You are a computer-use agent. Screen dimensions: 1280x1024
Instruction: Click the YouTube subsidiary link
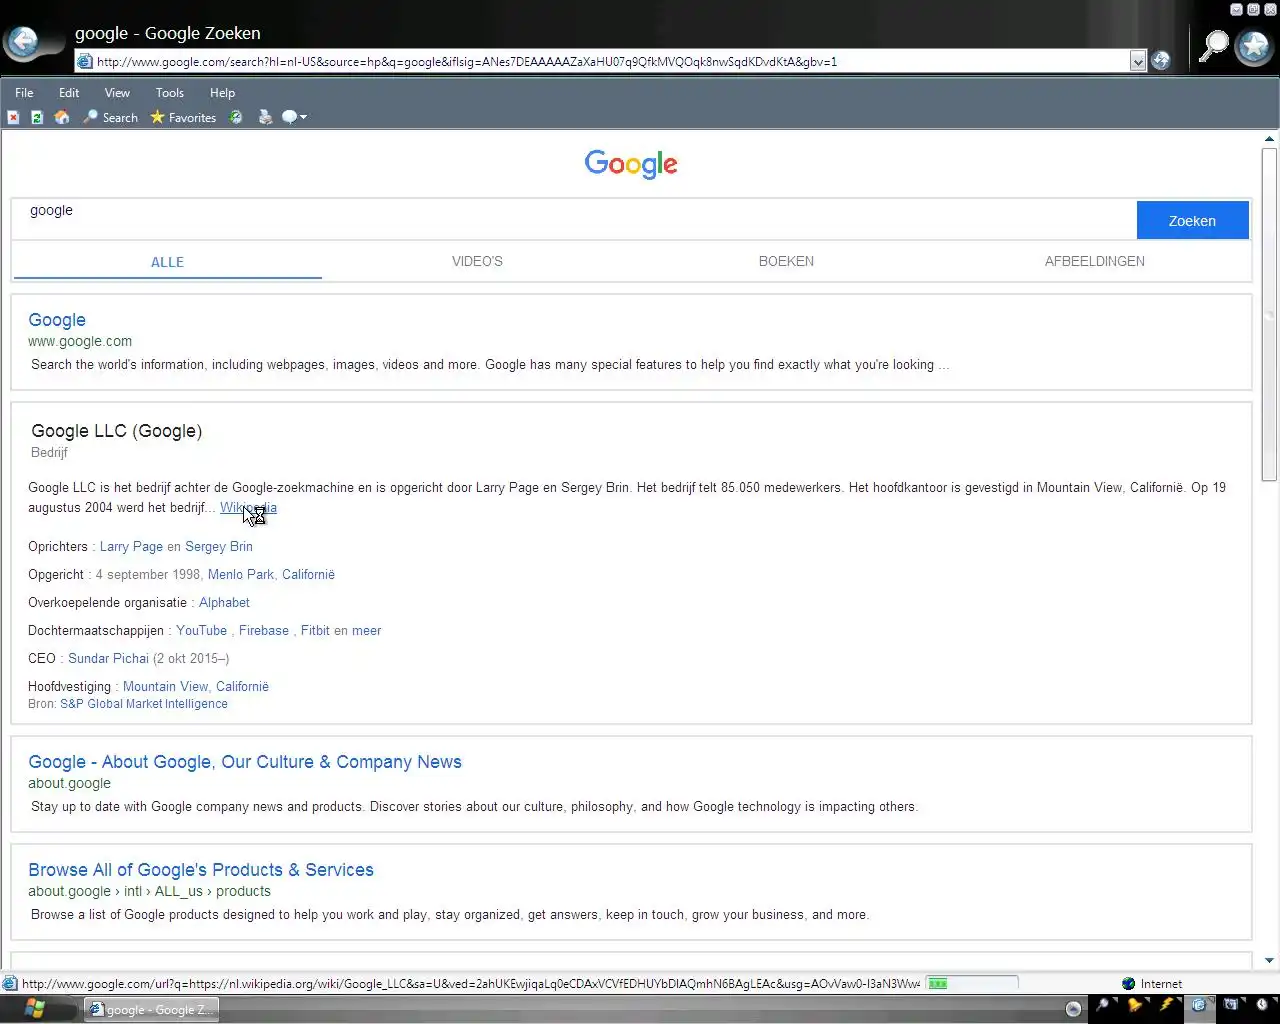[201, 630]
